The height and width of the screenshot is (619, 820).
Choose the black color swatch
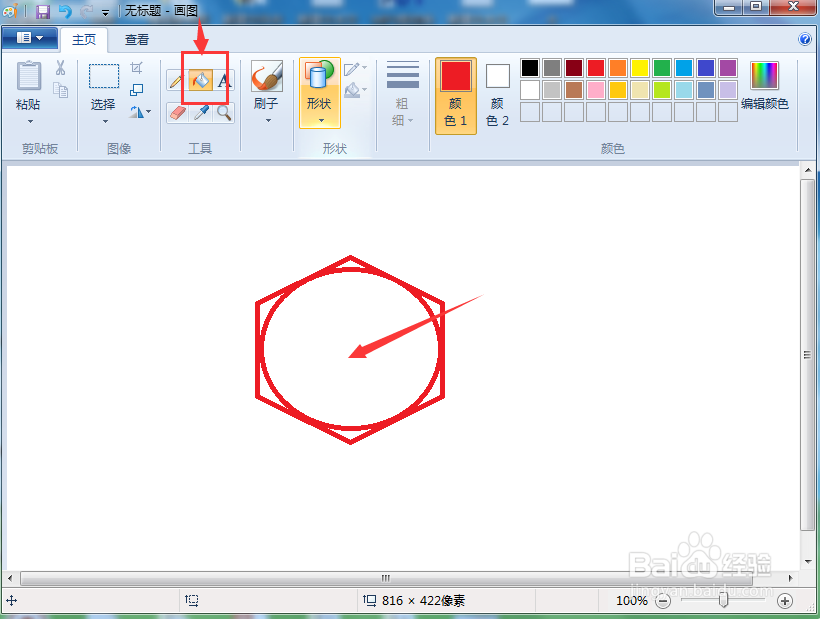(530, 68)
